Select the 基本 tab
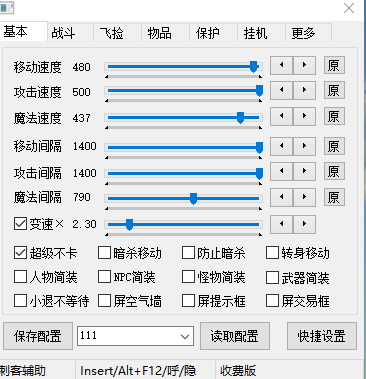 (x=23, y=31)
